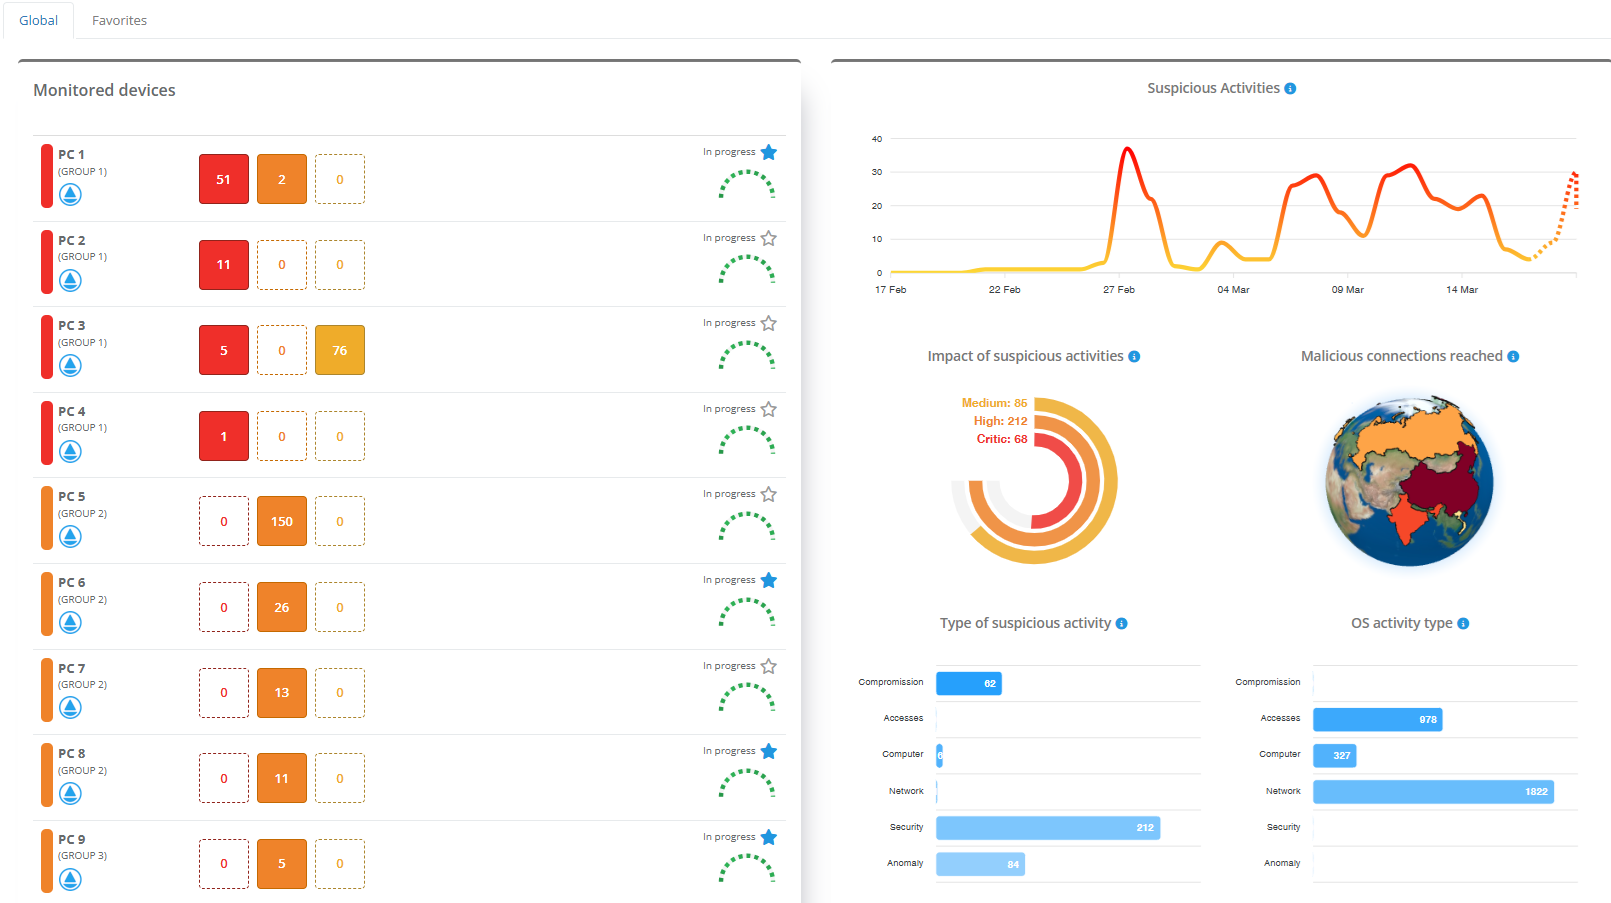Click the Network bar showing 1822
Screen dimensions: 1611x903
pyautogui.click(x=1432, y=792)
